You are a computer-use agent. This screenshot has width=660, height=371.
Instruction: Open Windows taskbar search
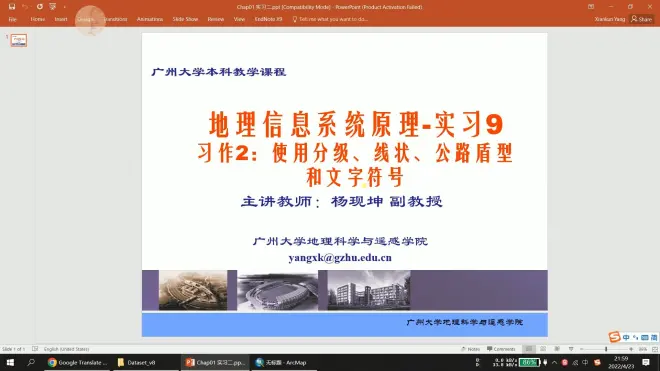[x=31, y=363]
